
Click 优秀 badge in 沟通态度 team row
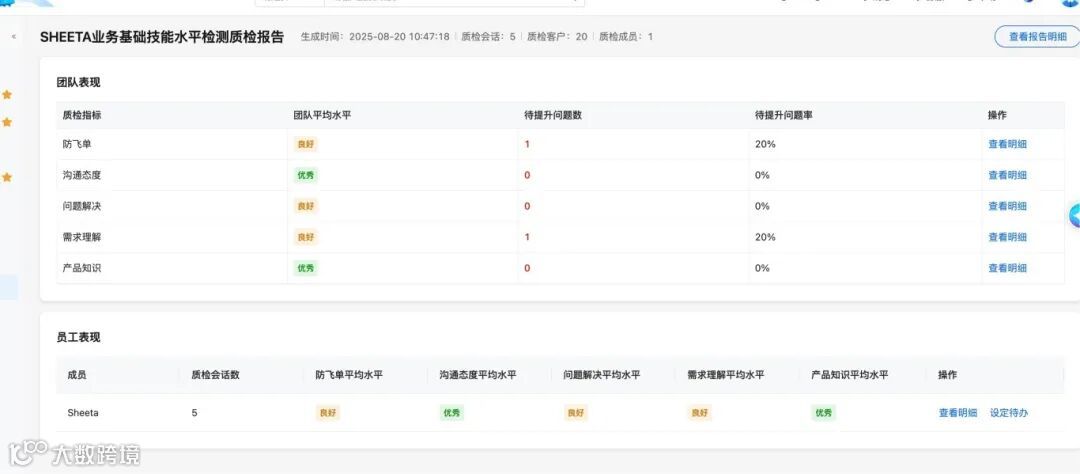(306, 175)
